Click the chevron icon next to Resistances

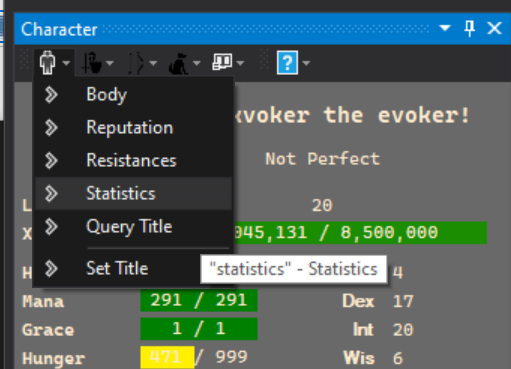51,160
